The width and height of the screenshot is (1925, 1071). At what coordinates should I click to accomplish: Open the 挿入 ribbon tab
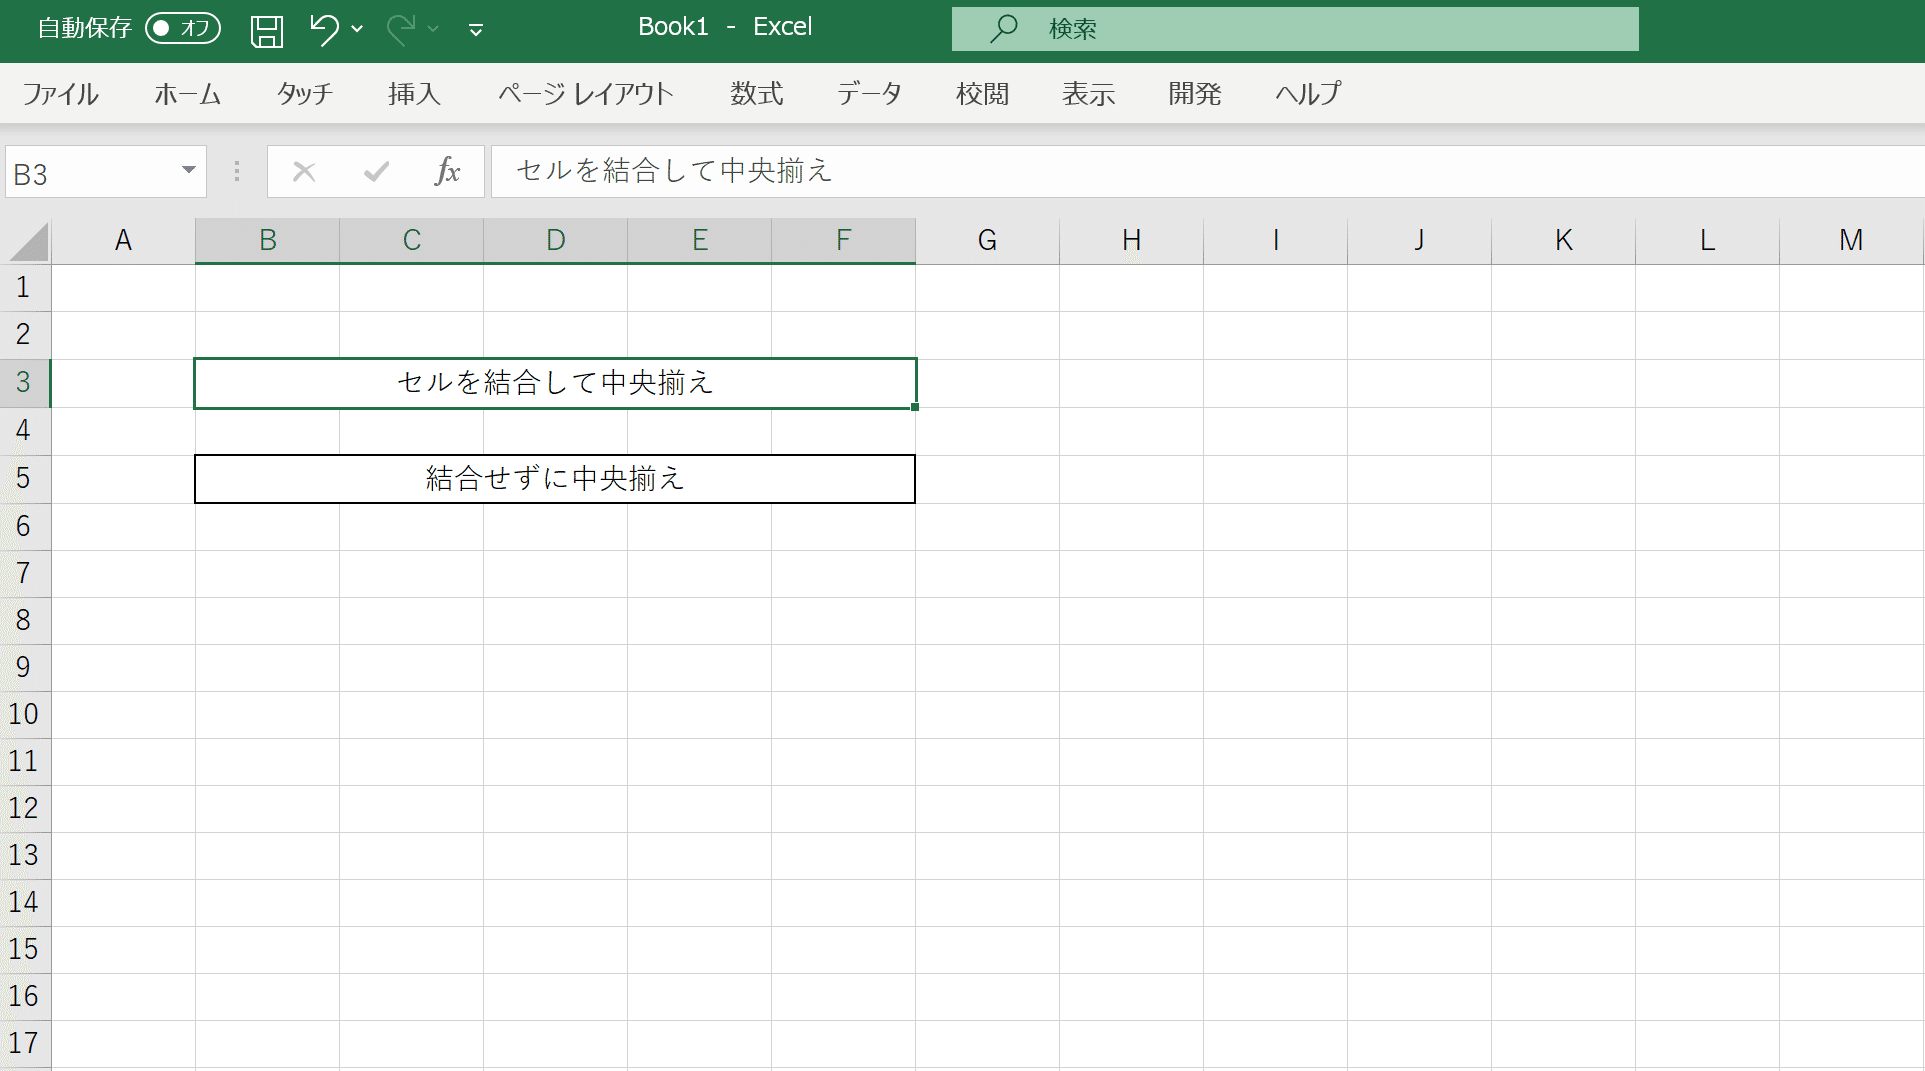pos(414,94)
